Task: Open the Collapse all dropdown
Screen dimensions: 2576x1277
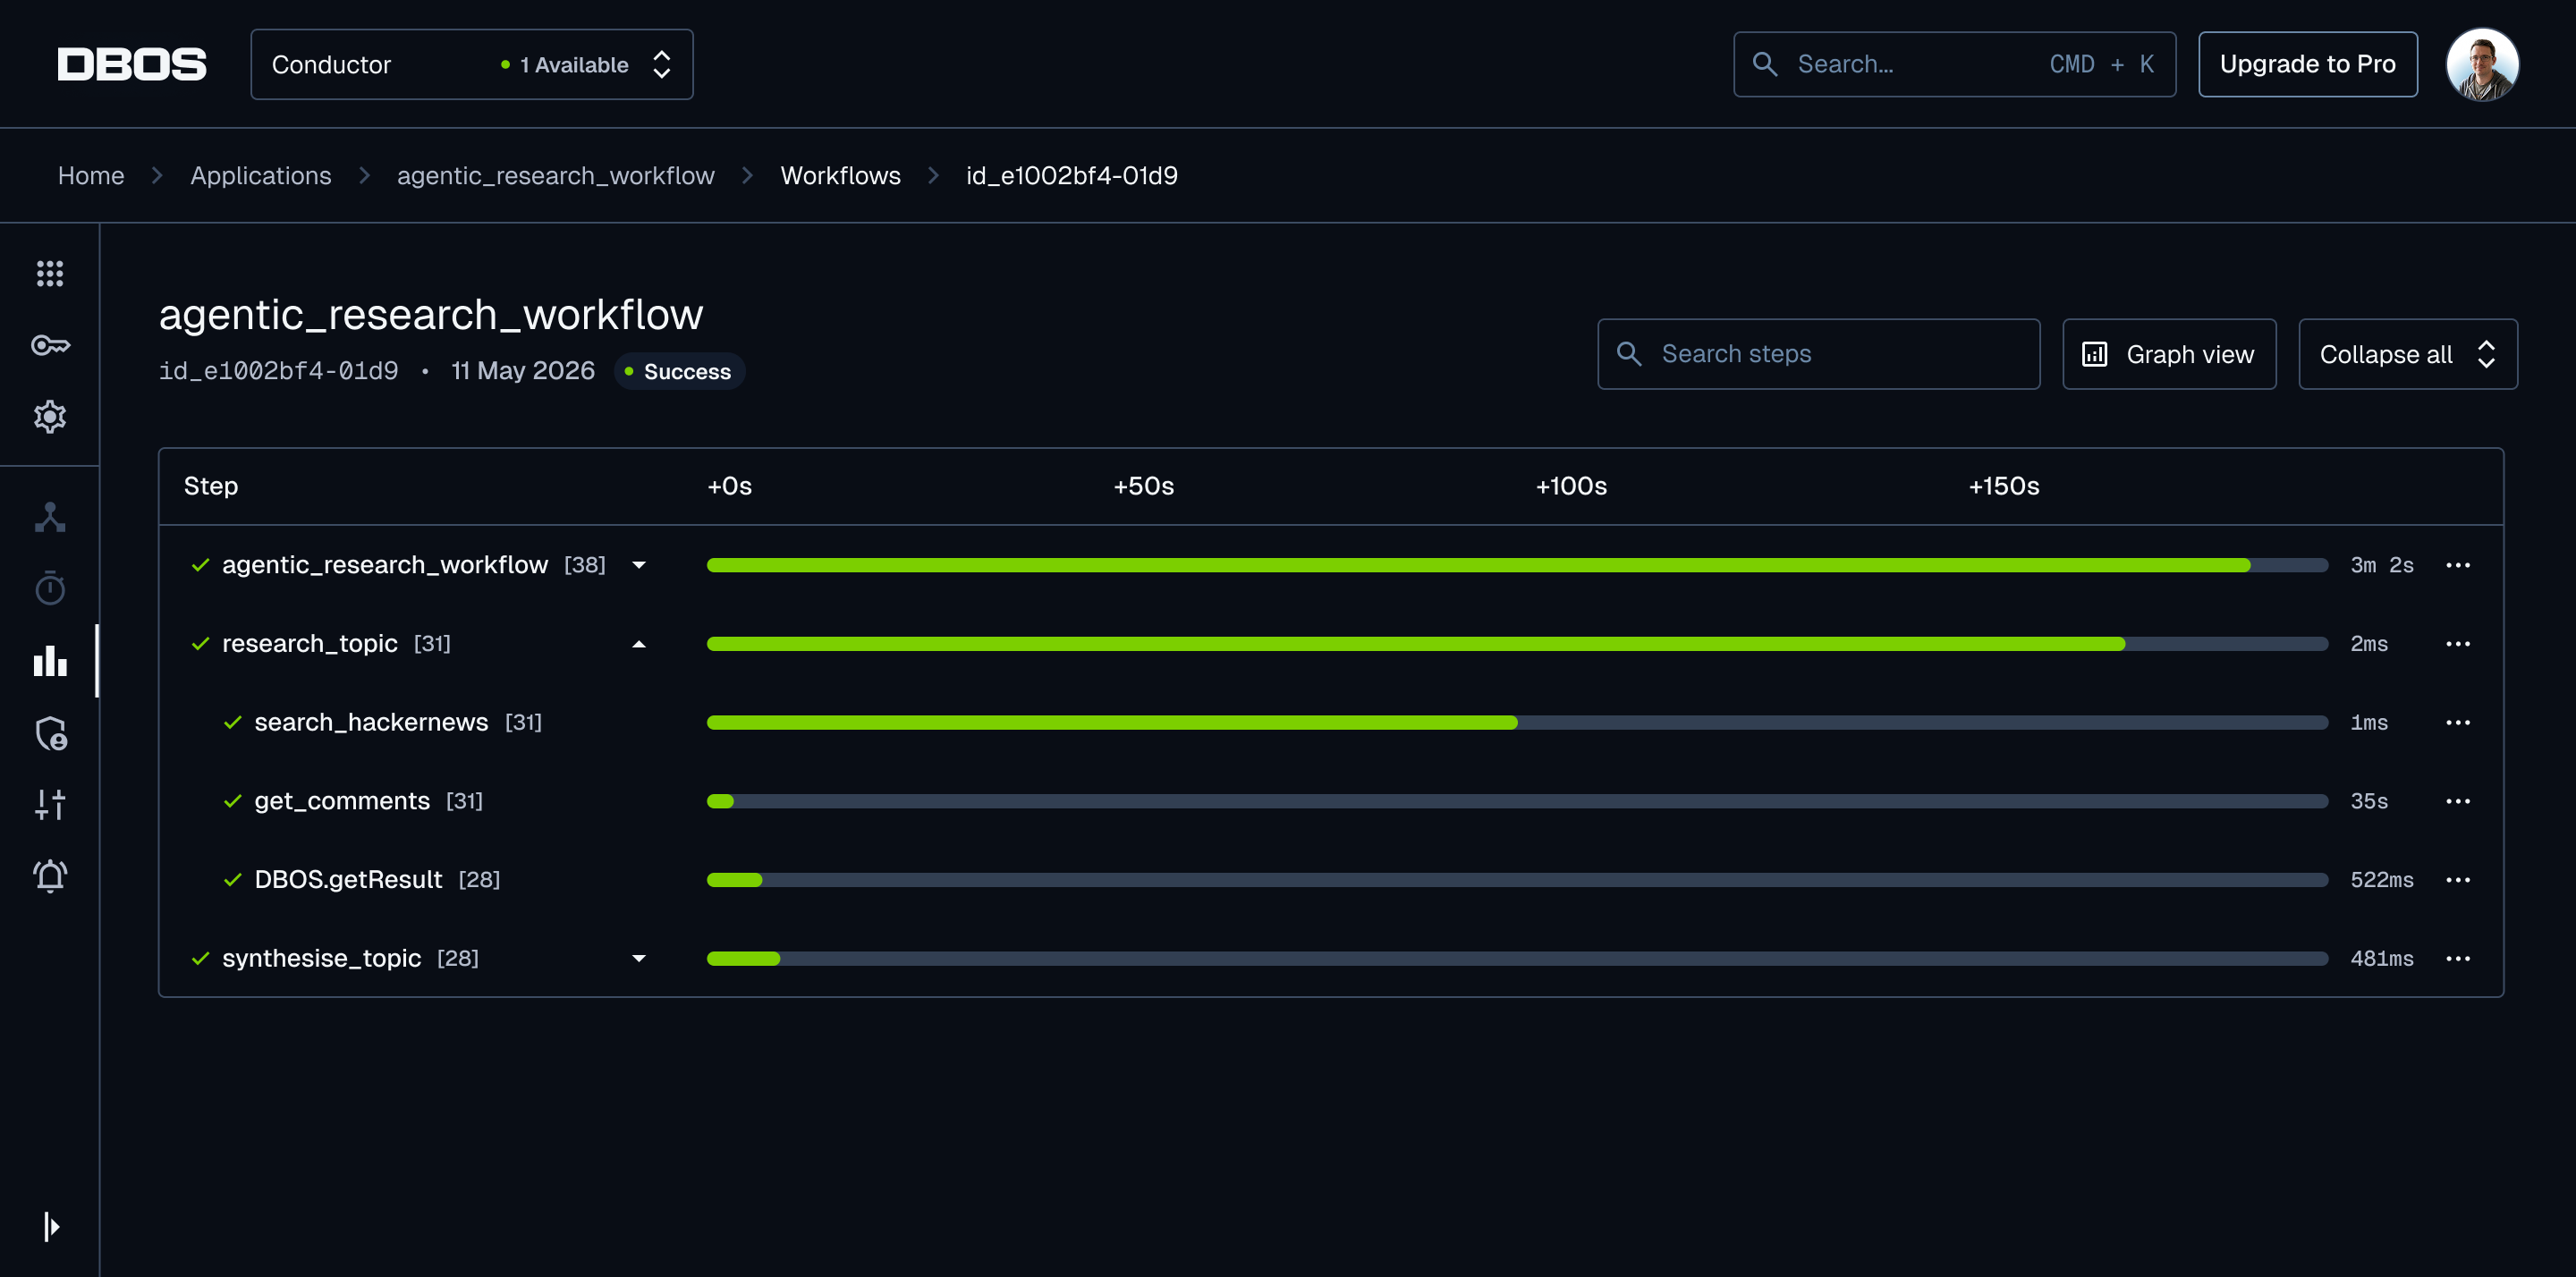Action: (2408, 354)
